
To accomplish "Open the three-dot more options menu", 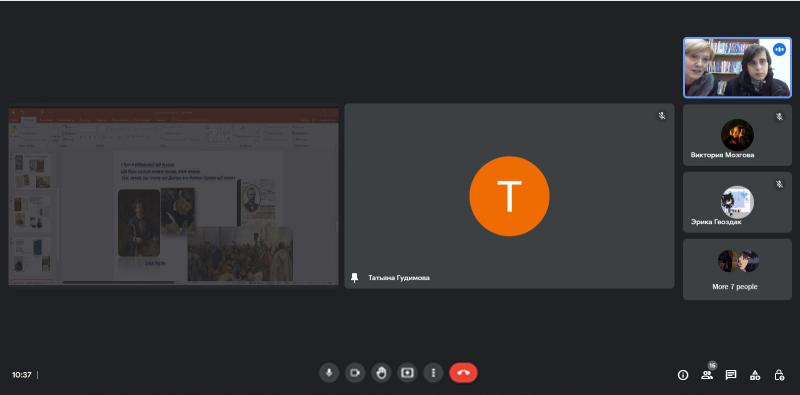I will (433, 373).
